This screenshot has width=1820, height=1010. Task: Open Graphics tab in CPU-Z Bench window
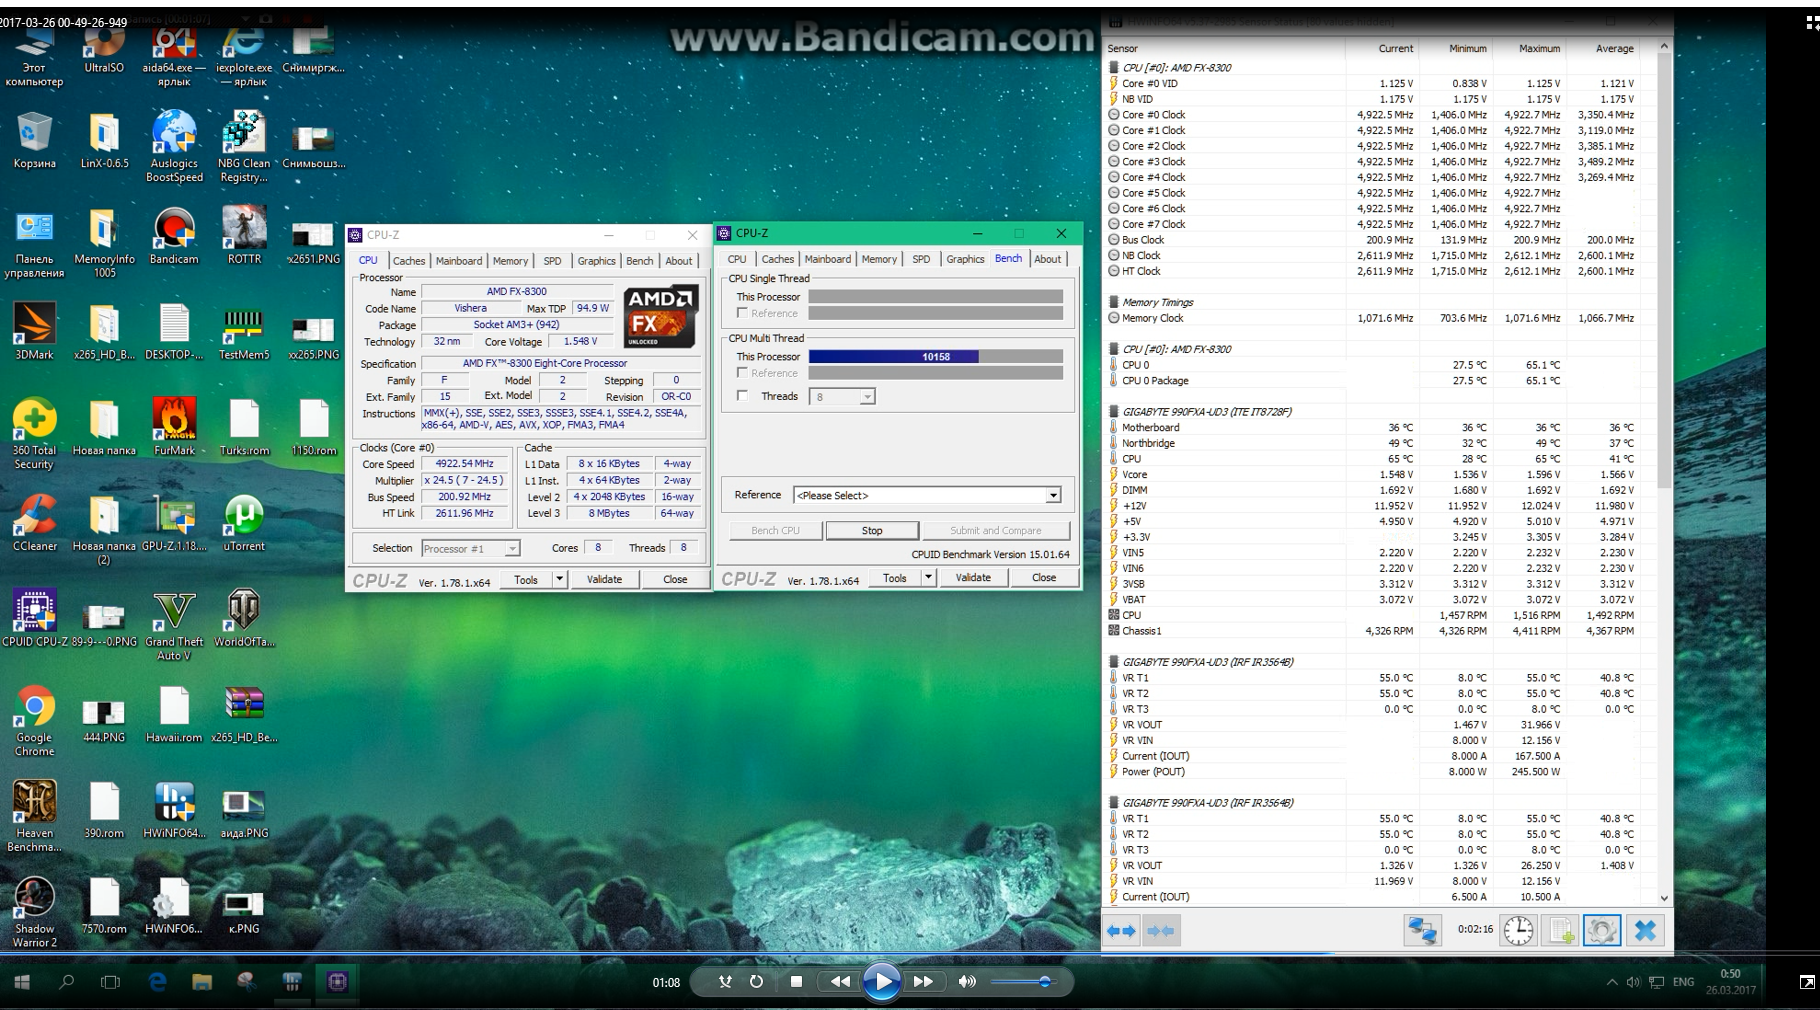tap(965, 259)
